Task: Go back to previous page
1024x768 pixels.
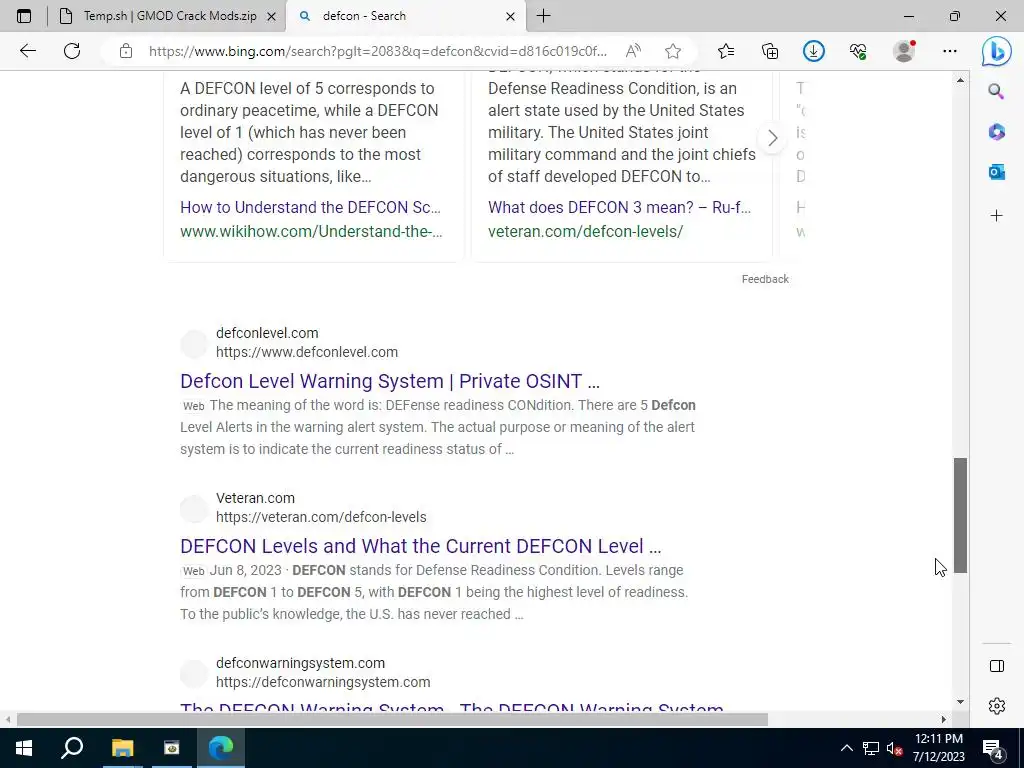Action: [x=27, y=51]
